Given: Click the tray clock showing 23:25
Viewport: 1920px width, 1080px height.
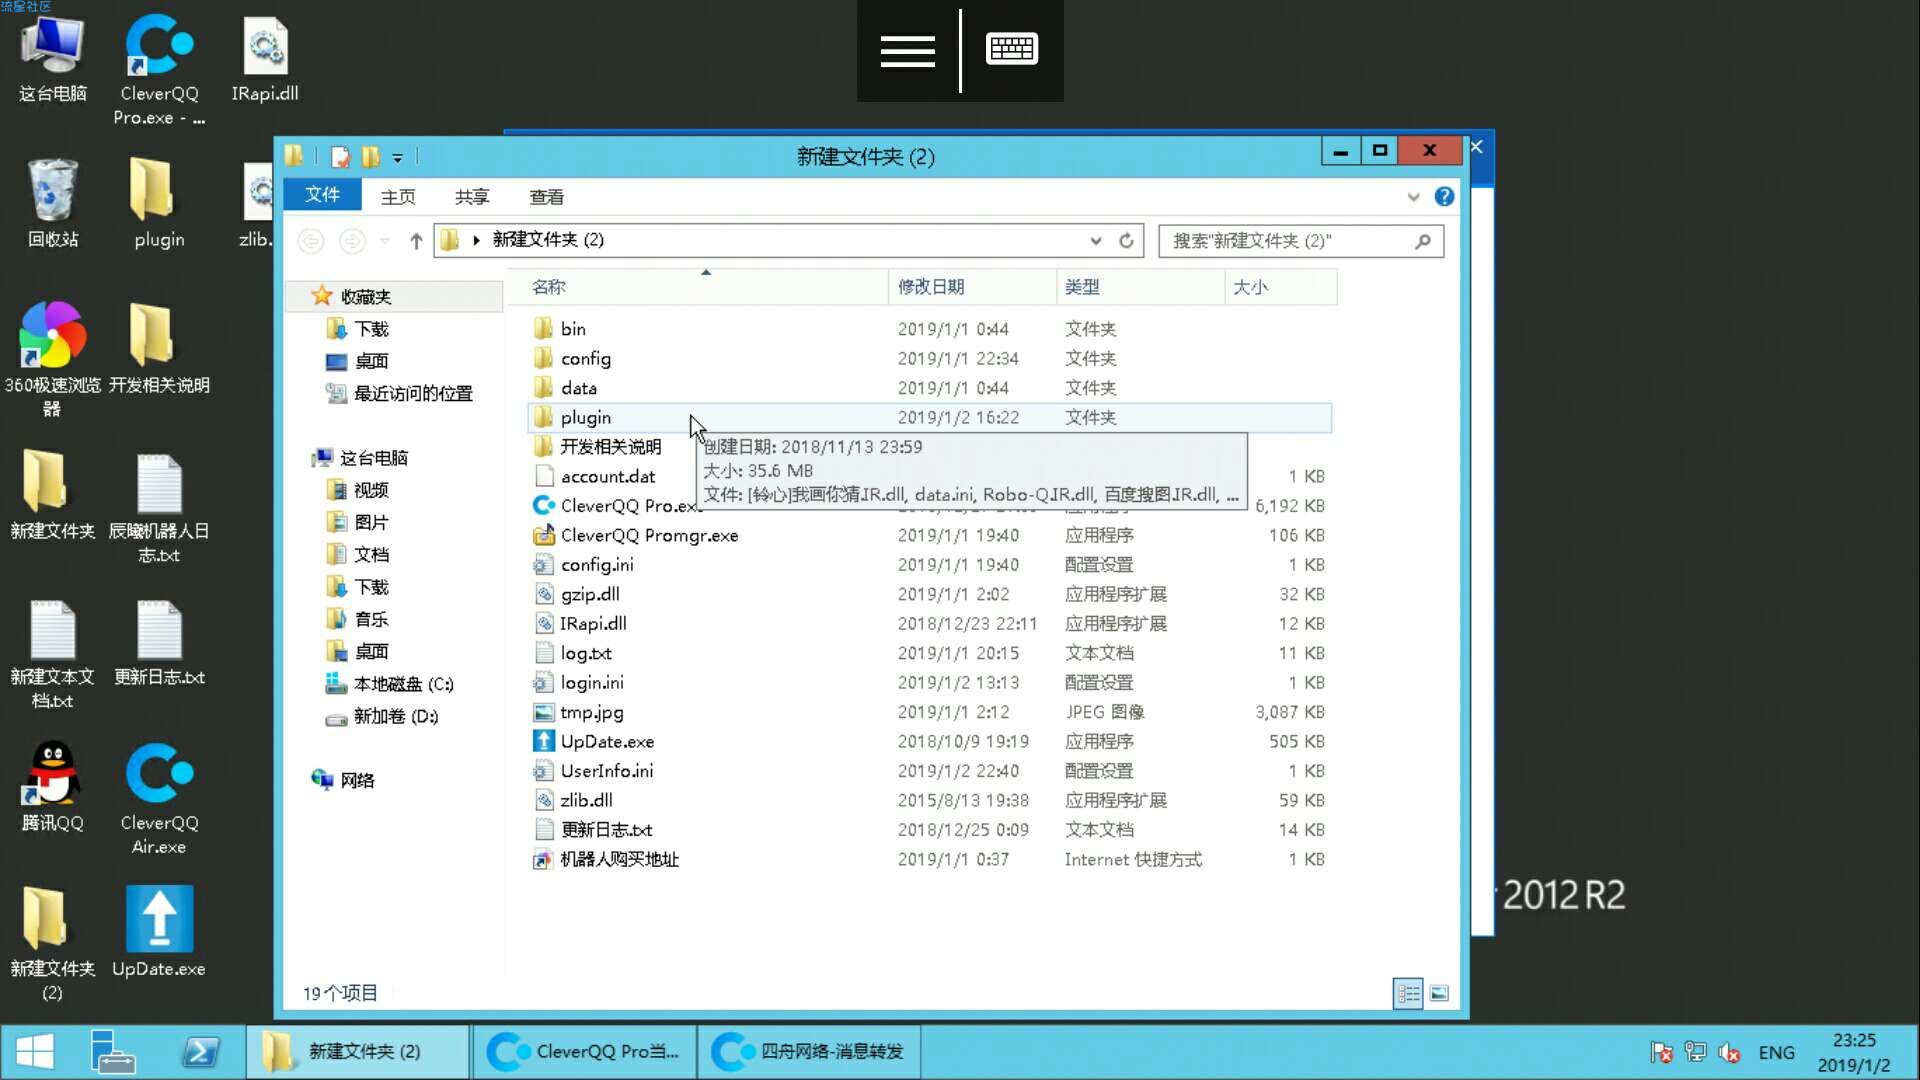Looking at the screenshot, I should [x=1854, y=1052].
